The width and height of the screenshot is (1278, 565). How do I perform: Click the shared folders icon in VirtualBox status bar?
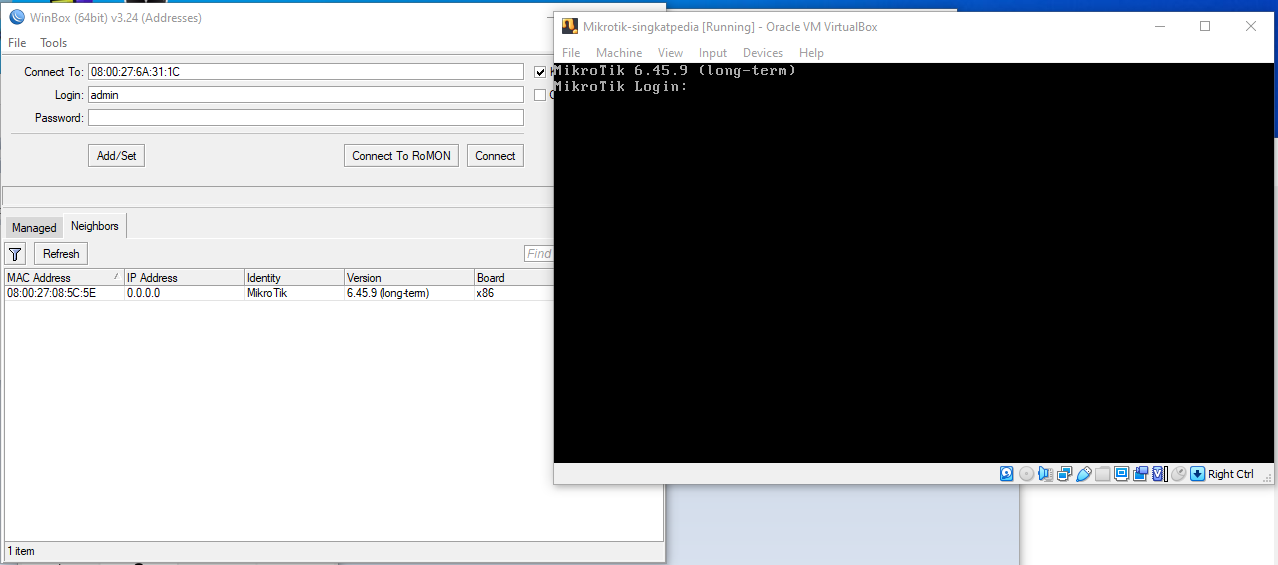(x=1102, y=474)
